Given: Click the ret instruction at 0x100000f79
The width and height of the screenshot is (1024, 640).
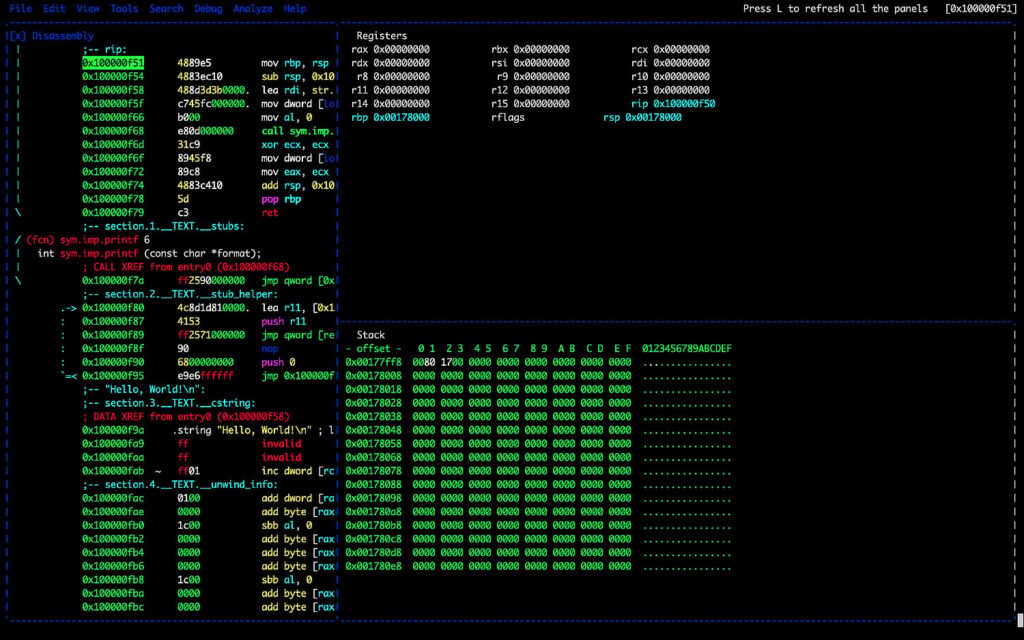Looking at the screenshot, I should pyautogui.click(x=269, y=212).
